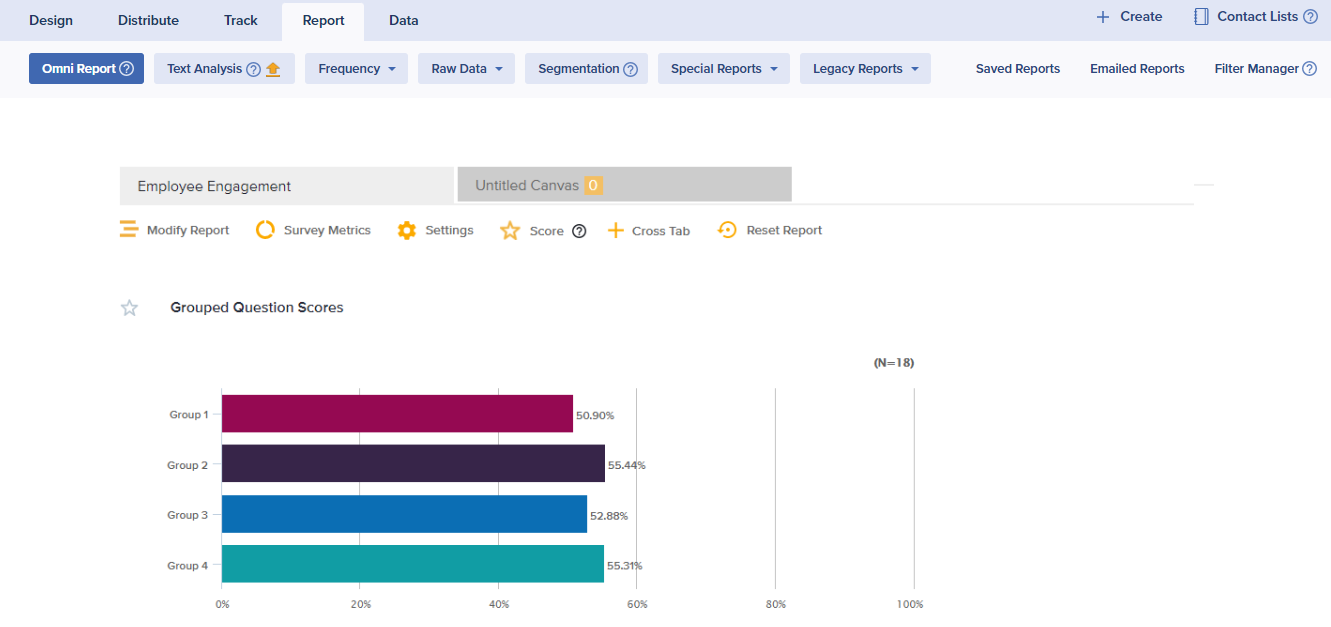
Task: Click the Score help question mark icon
Action: coord(579,231)
